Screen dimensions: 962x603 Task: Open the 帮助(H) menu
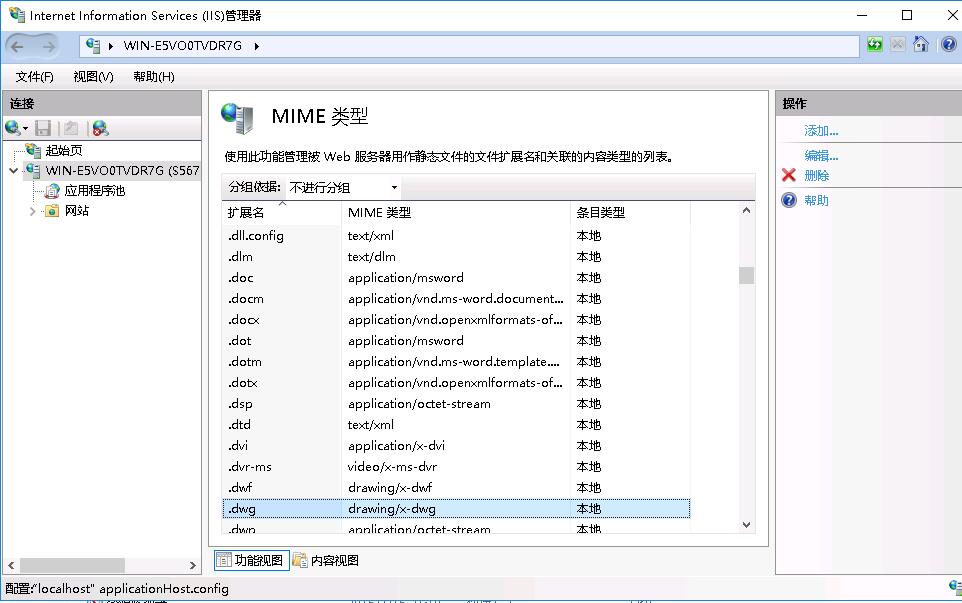tap(154, 77)
